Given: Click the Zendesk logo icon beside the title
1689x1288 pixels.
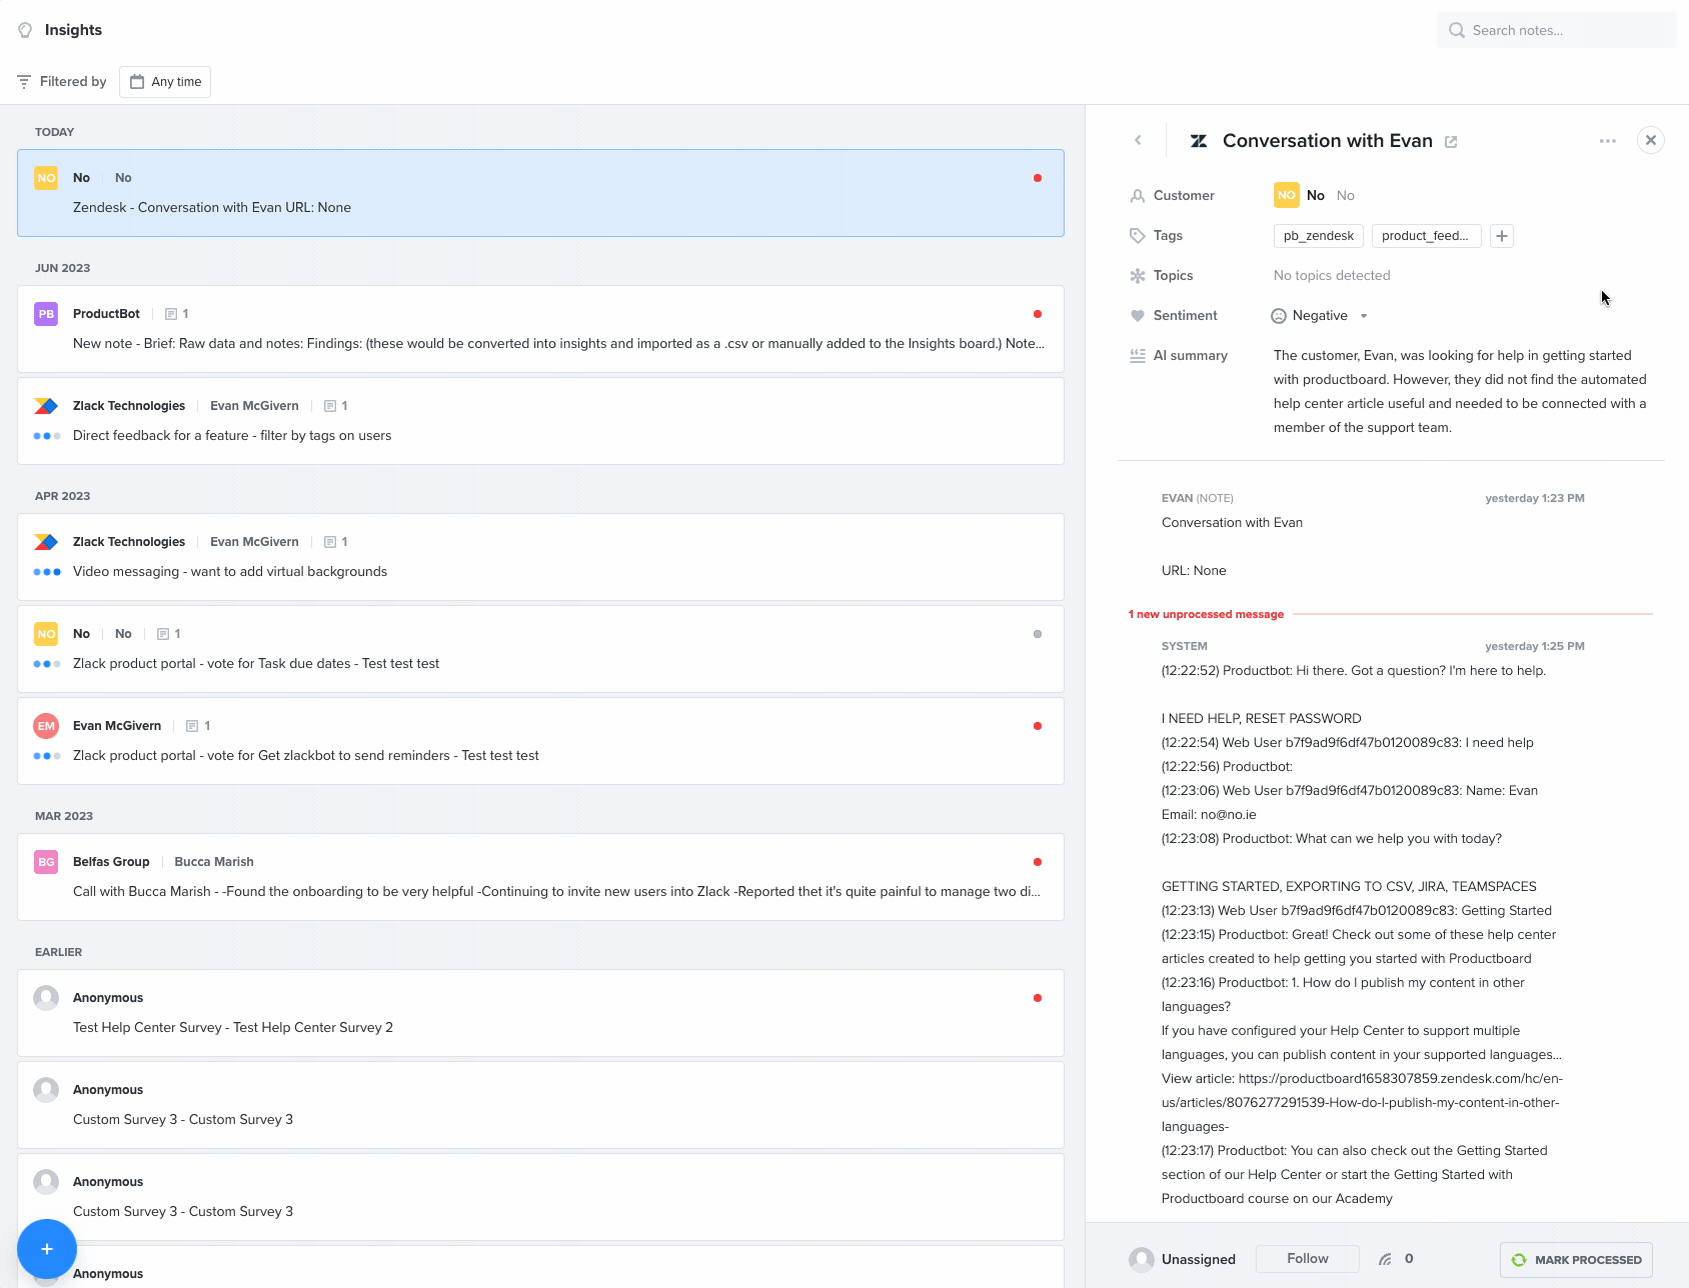Looking at the screenshot, I should [1198, 141].
